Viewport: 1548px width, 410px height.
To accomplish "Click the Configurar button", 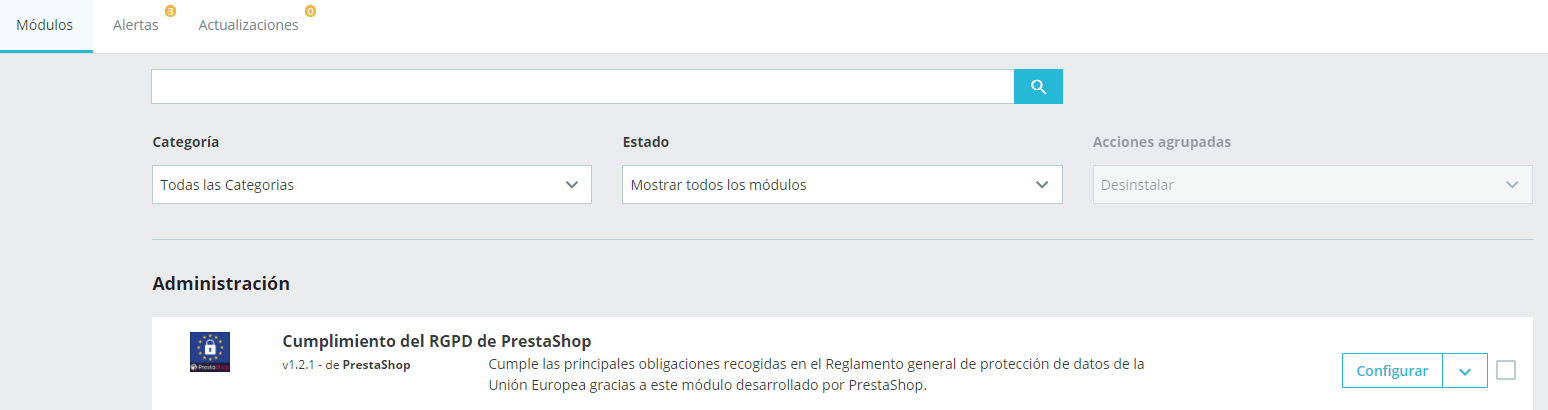I will tap(1392, 371).
